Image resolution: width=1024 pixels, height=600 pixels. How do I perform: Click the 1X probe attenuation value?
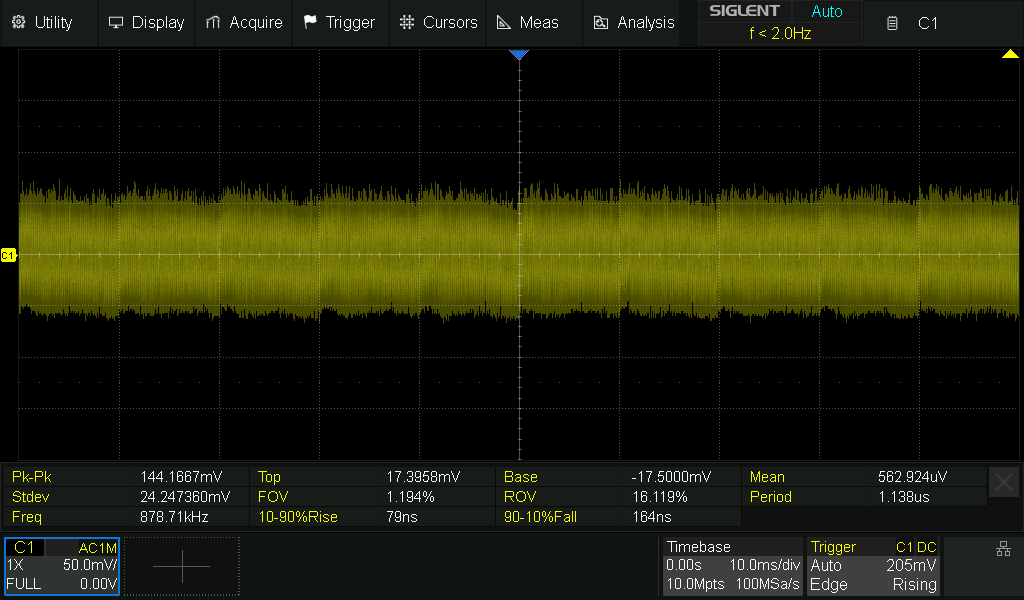(x=14, y=565)
